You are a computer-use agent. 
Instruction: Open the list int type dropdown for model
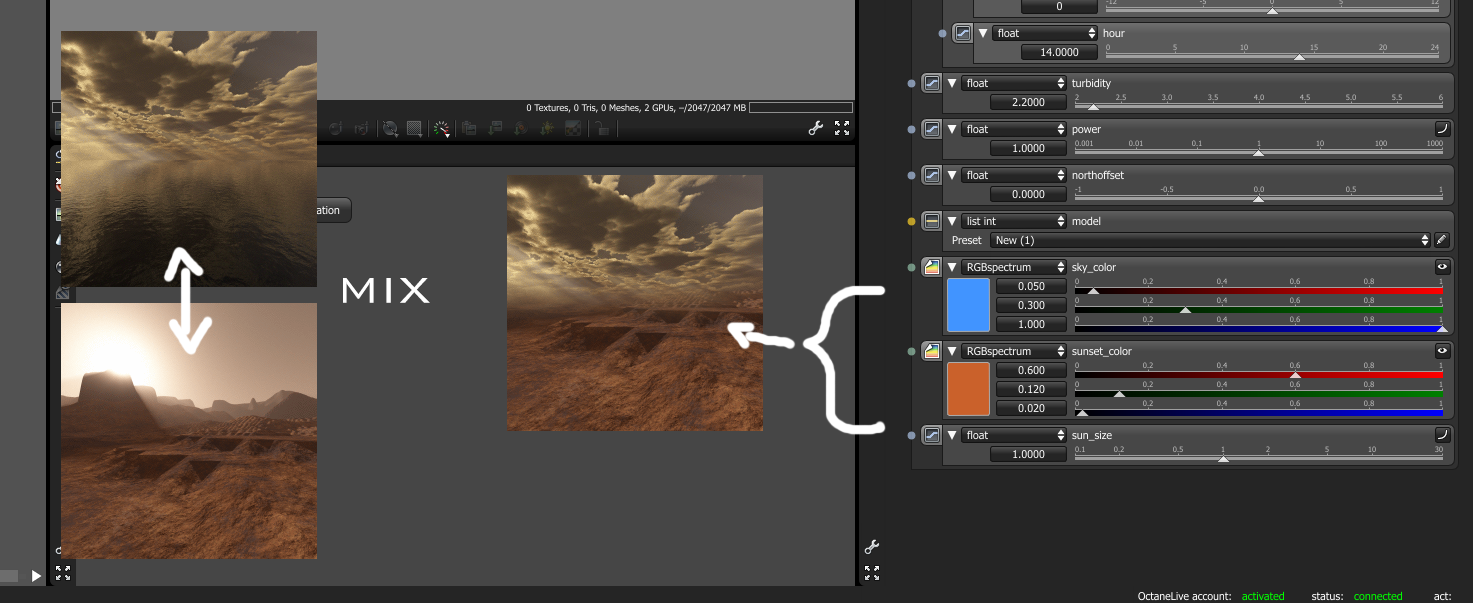pos(1014,221)
